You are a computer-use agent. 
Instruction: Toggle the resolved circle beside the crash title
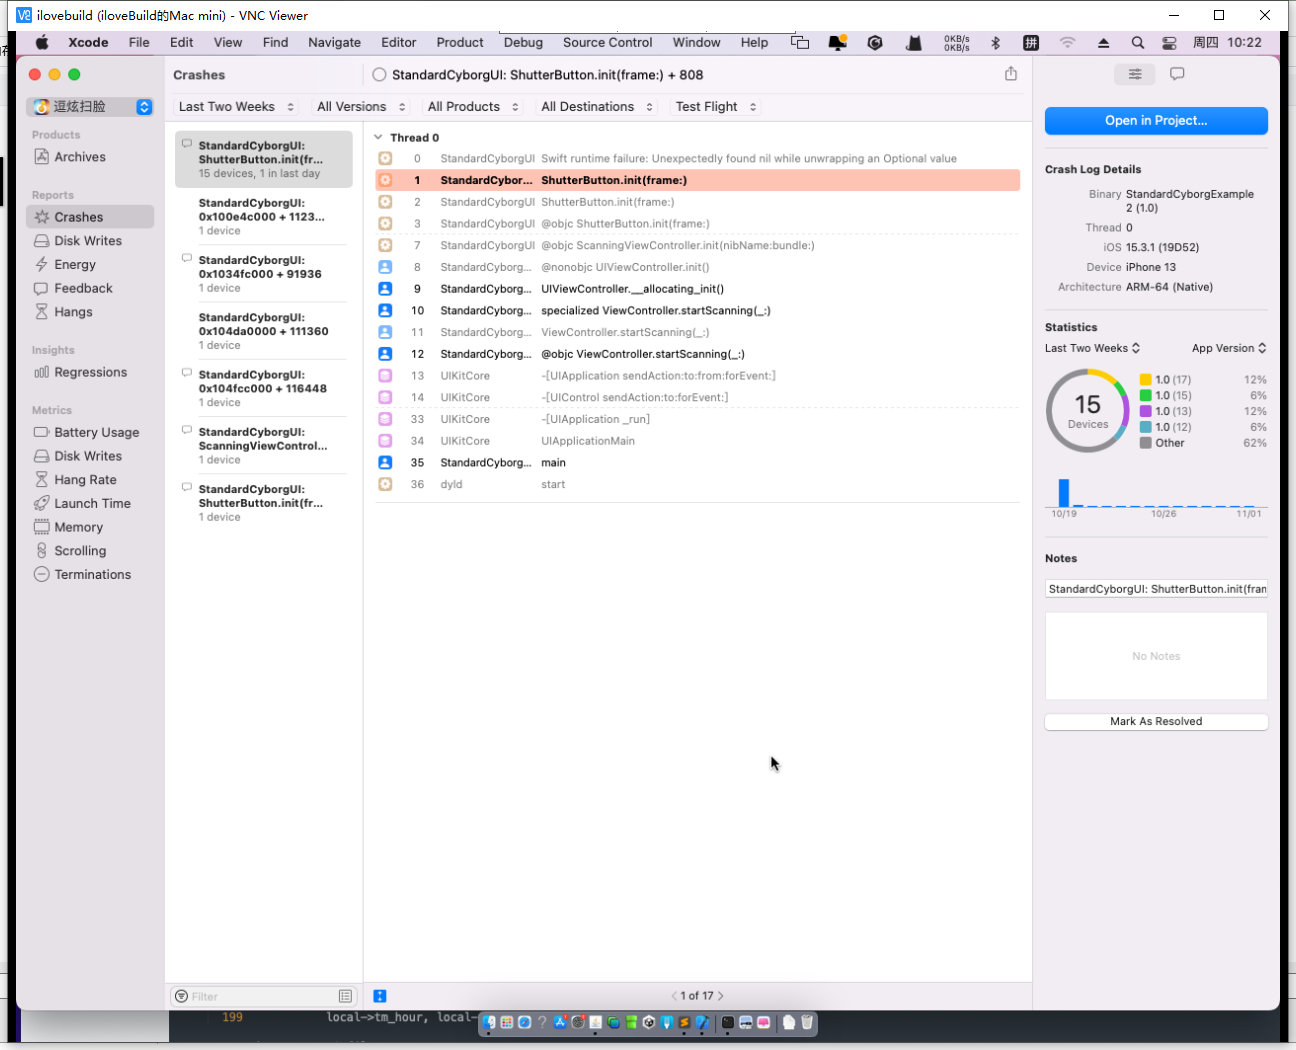379,75
